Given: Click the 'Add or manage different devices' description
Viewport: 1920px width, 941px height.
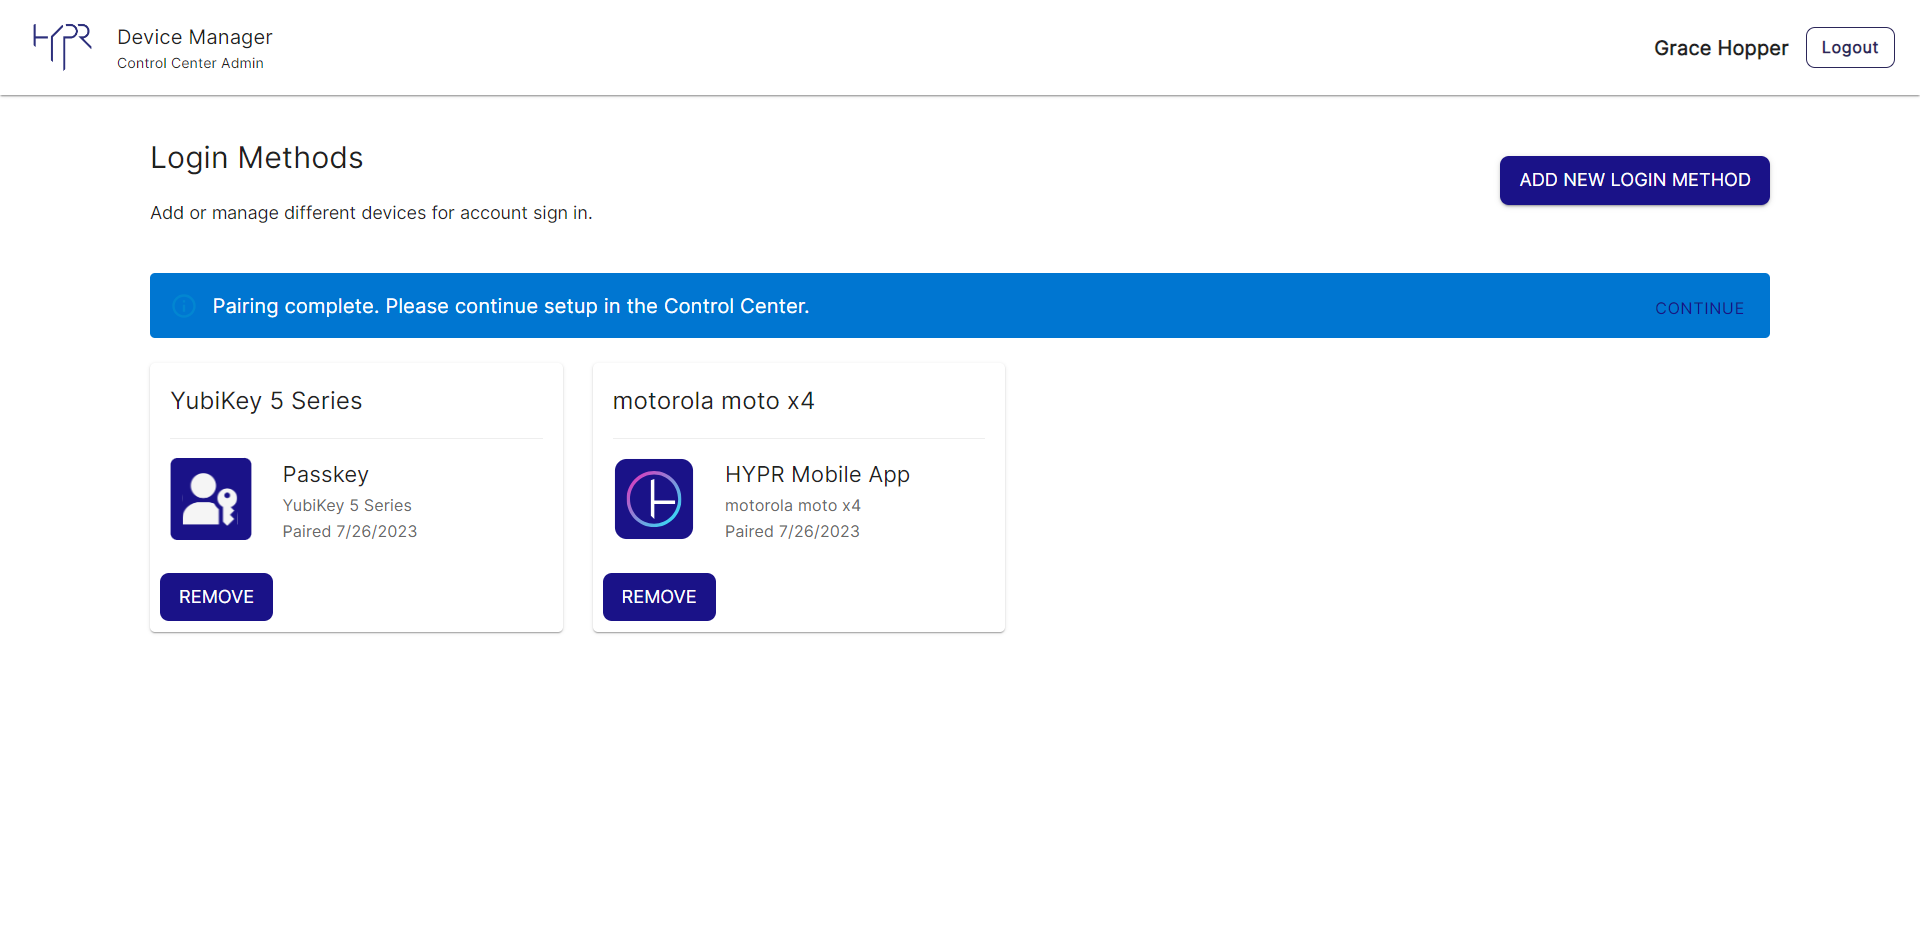Looking at the screenshot, I should click(371, 213).
